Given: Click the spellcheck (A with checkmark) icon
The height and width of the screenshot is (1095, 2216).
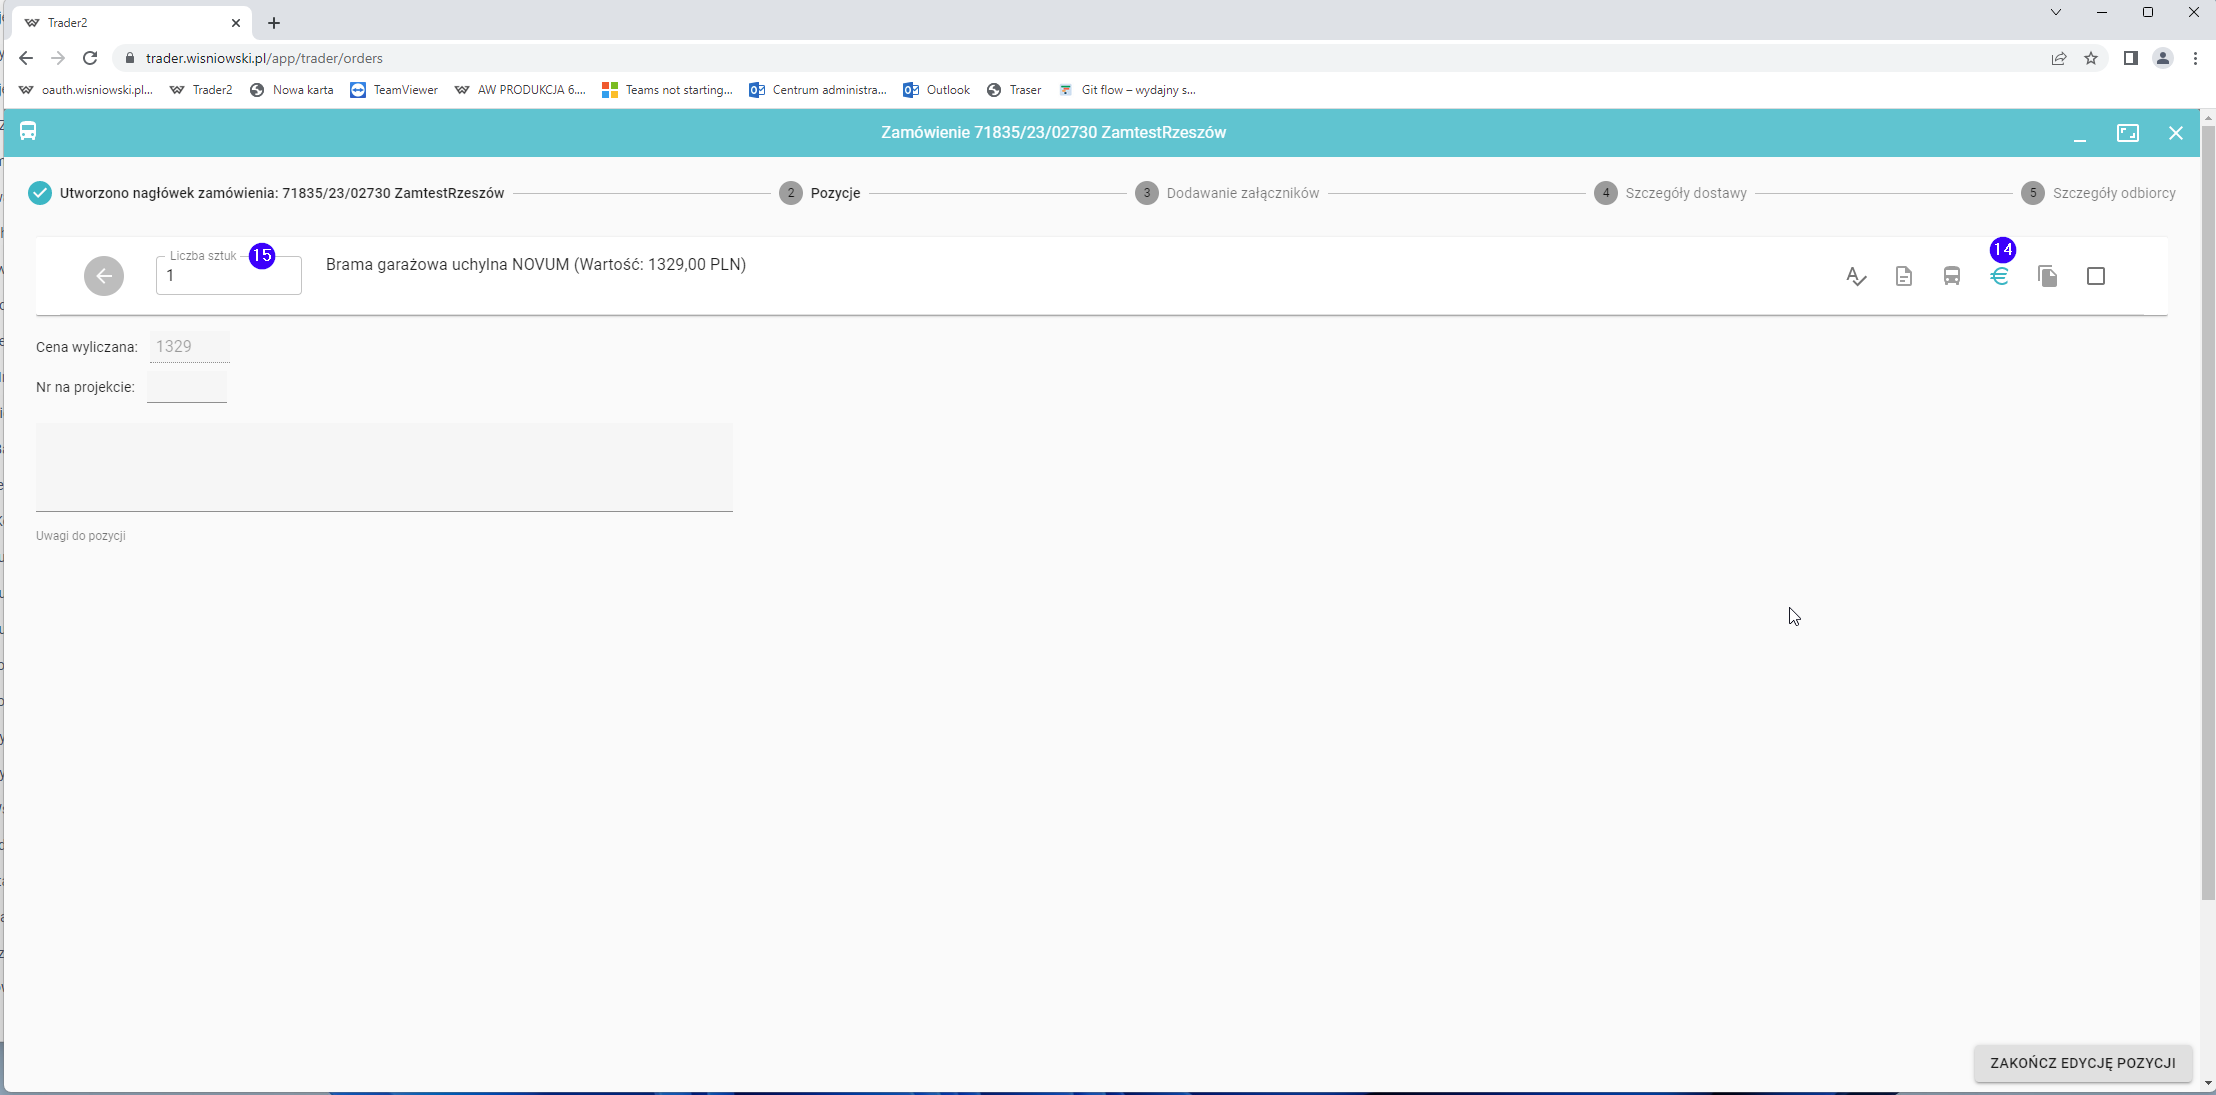Looking at the screenshot, I should click(x=1856, y=277).
